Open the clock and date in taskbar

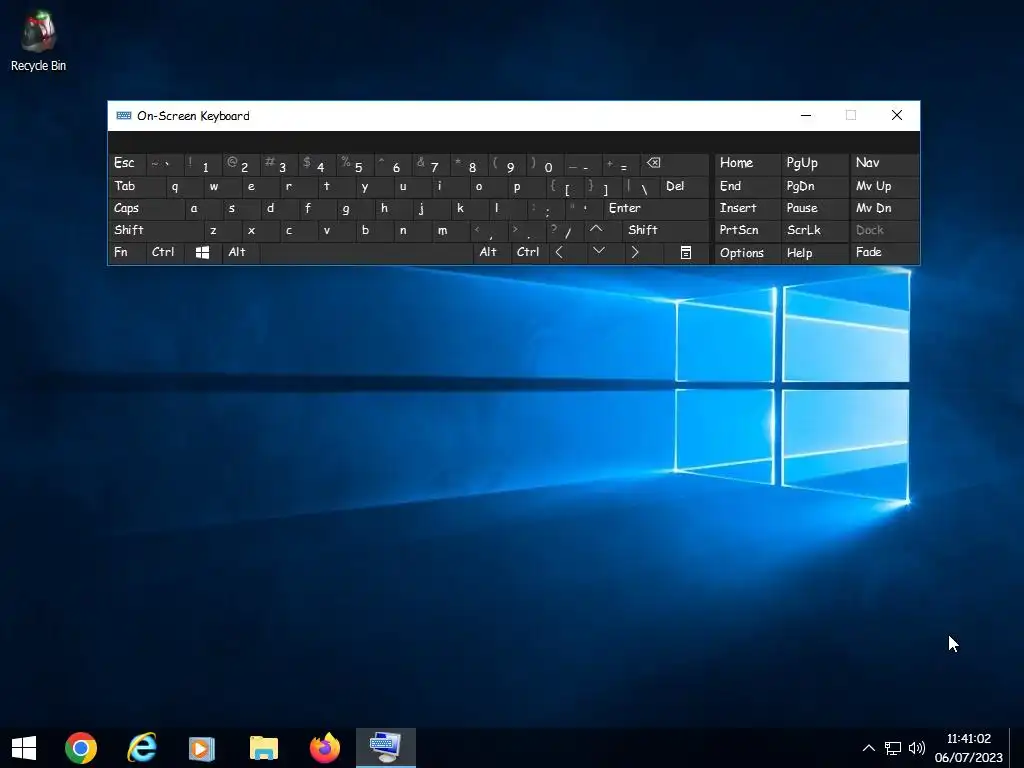pyautogui.click(x=968, y=748)
